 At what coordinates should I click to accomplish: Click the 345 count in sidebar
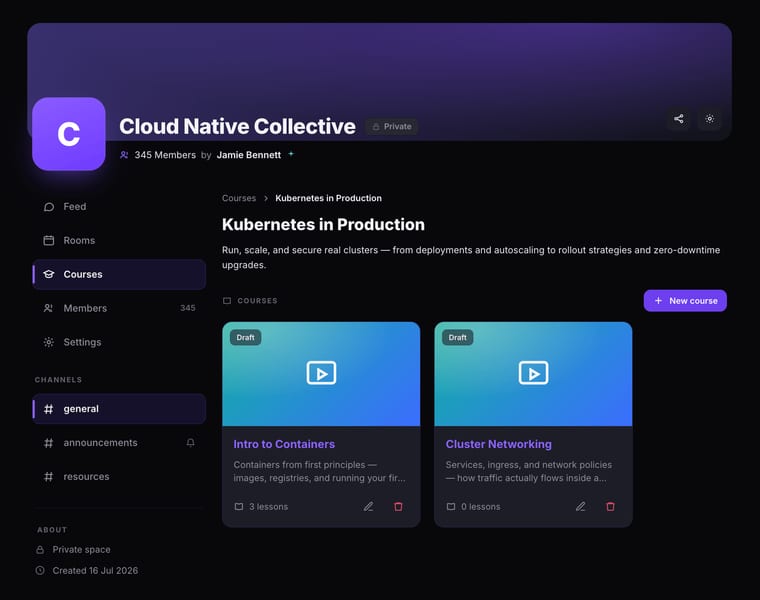click(x=188, y=308)
